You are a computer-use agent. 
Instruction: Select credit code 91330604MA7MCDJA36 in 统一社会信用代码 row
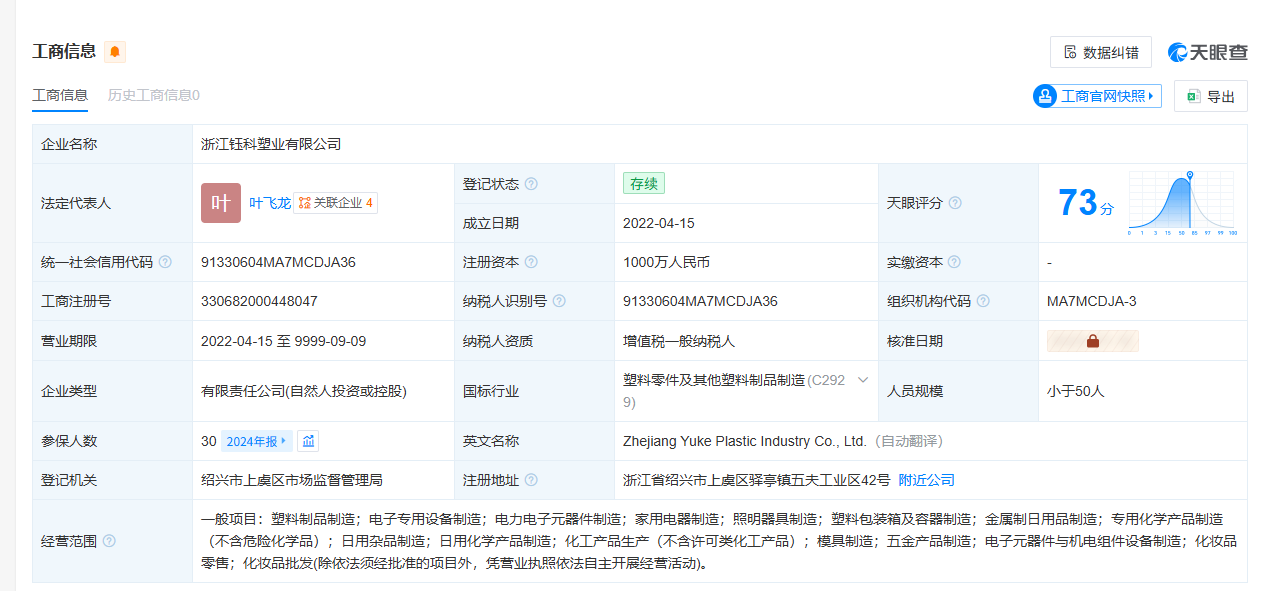(x=278, y=262)
